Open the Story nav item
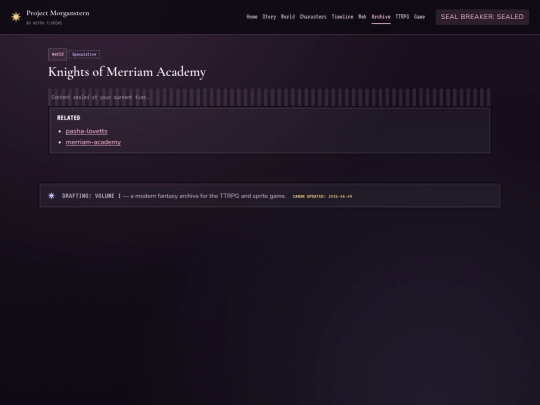Image resolution: width=540 pixels, height=405 pixels. 269,17
